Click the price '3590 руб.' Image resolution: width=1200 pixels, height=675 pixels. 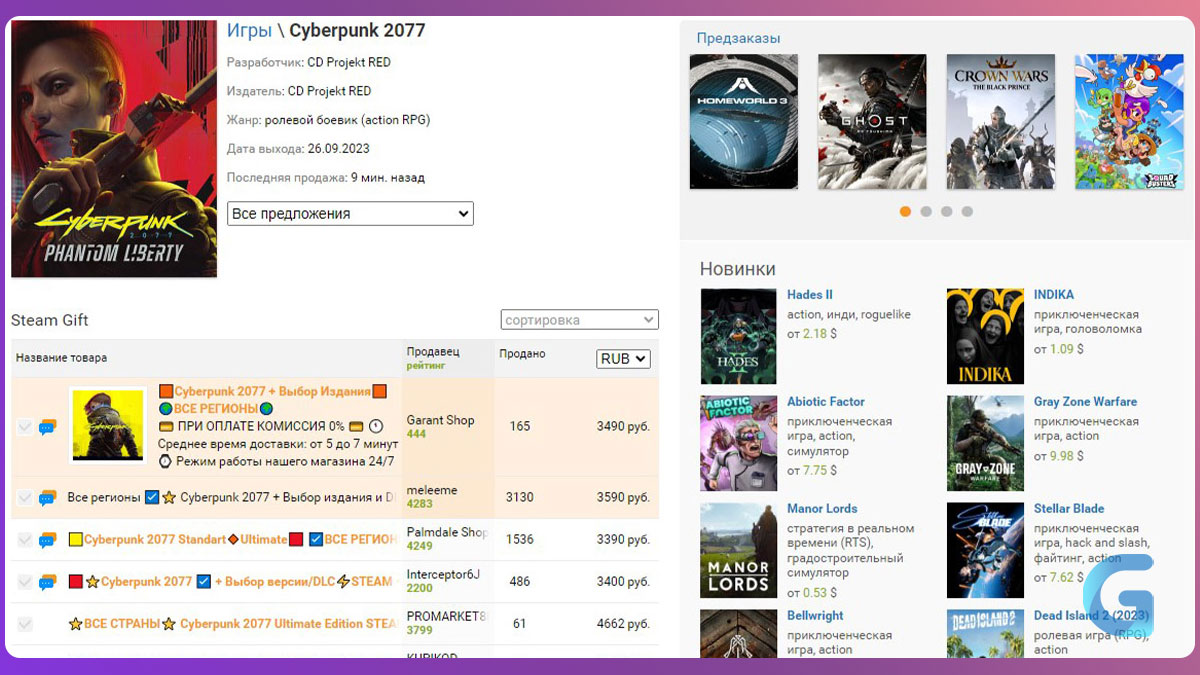click(x=623, y=497)
